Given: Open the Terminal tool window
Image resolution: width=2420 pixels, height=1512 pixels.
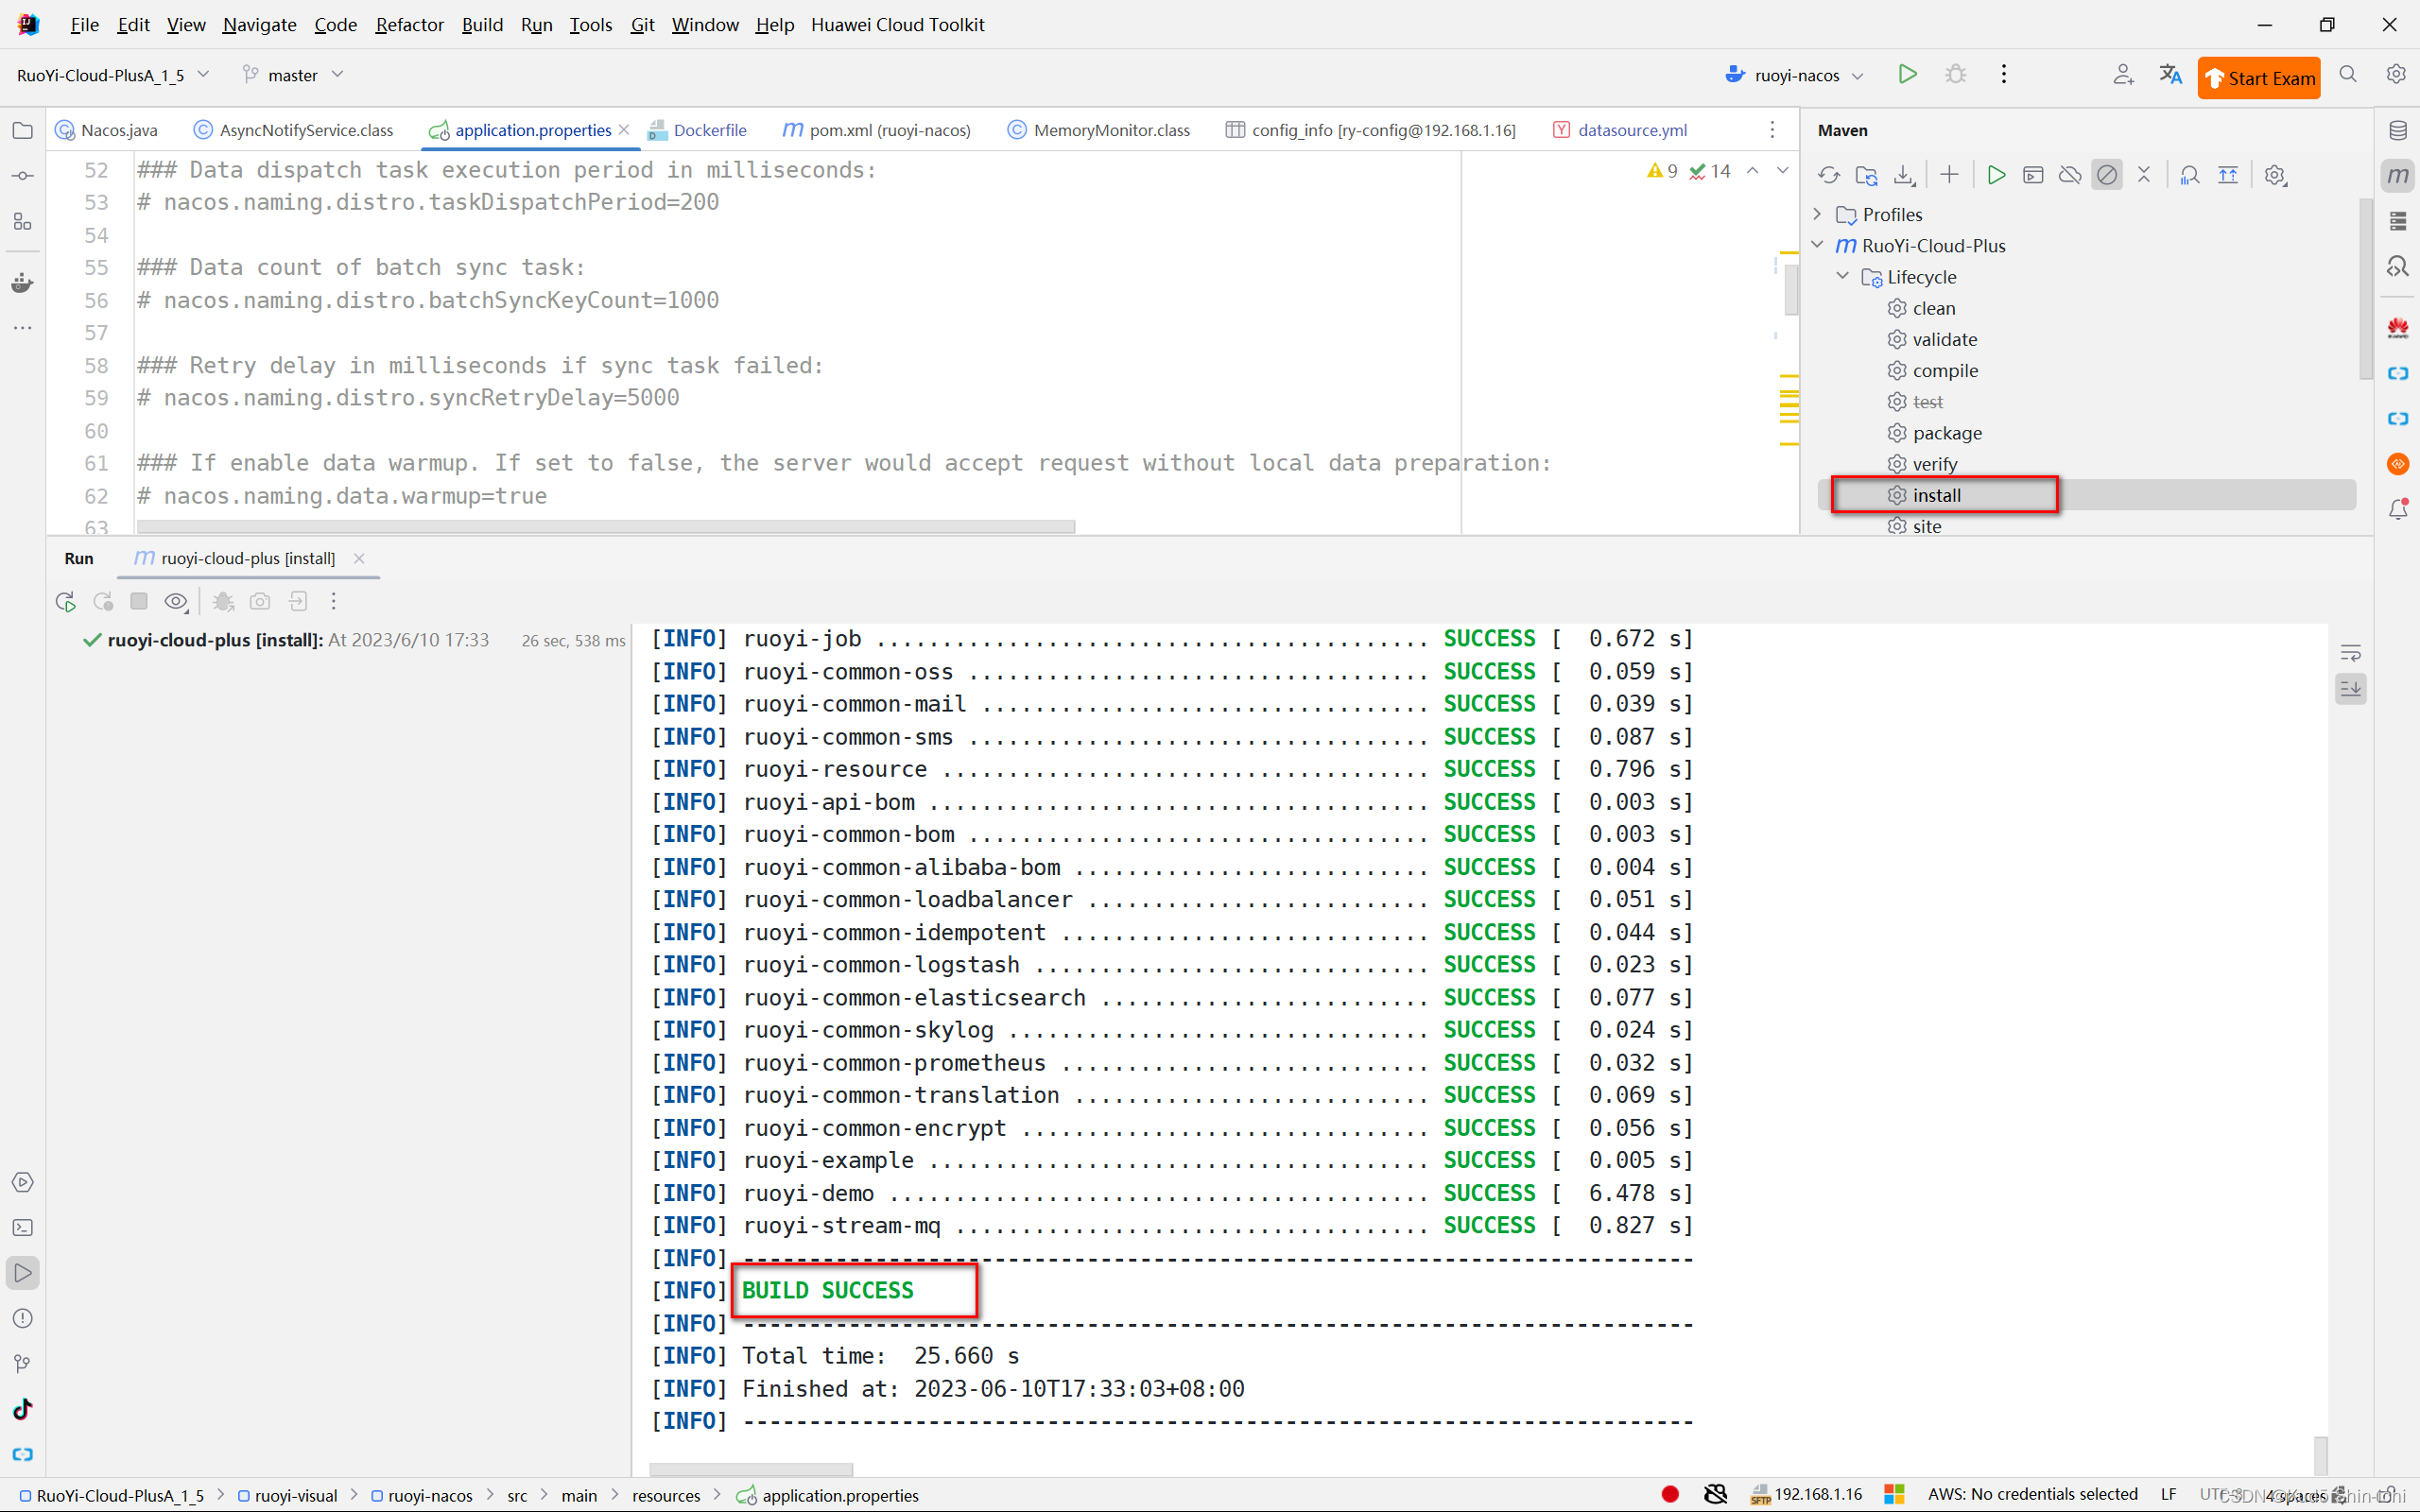Looking at the screenshot, I should coord(22,1227).
